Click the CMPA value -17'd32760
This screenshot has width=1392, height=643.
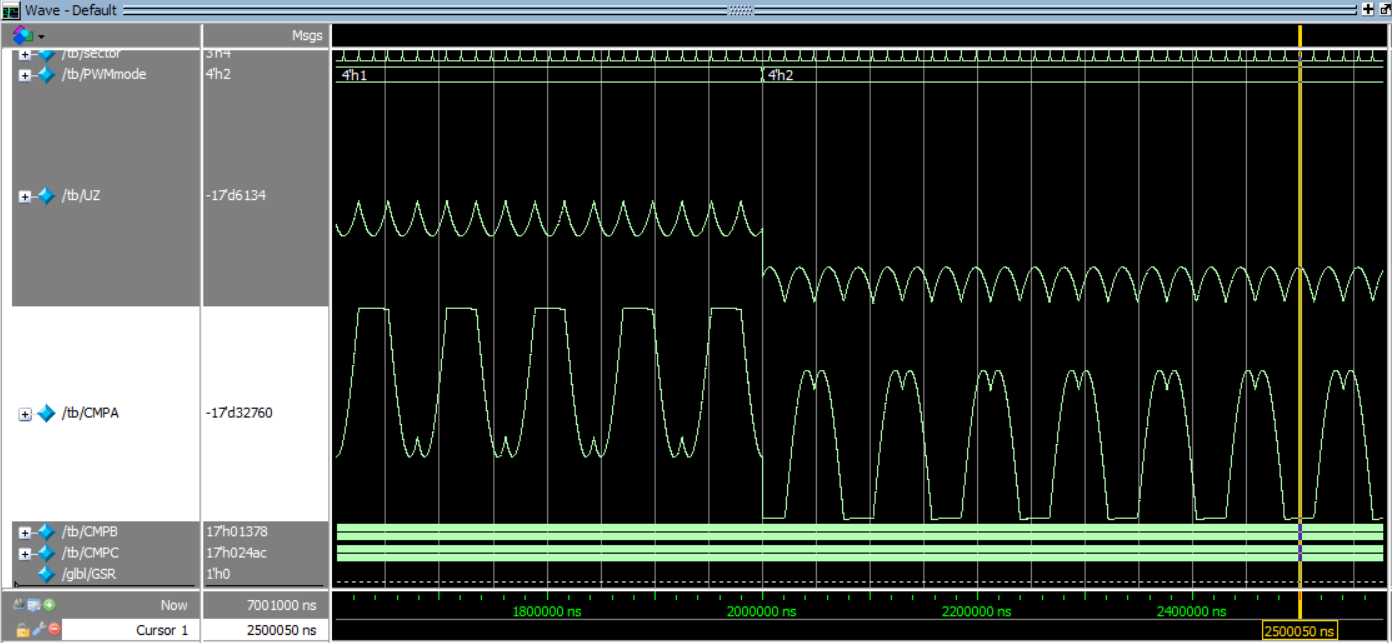[x=239, y=413]
